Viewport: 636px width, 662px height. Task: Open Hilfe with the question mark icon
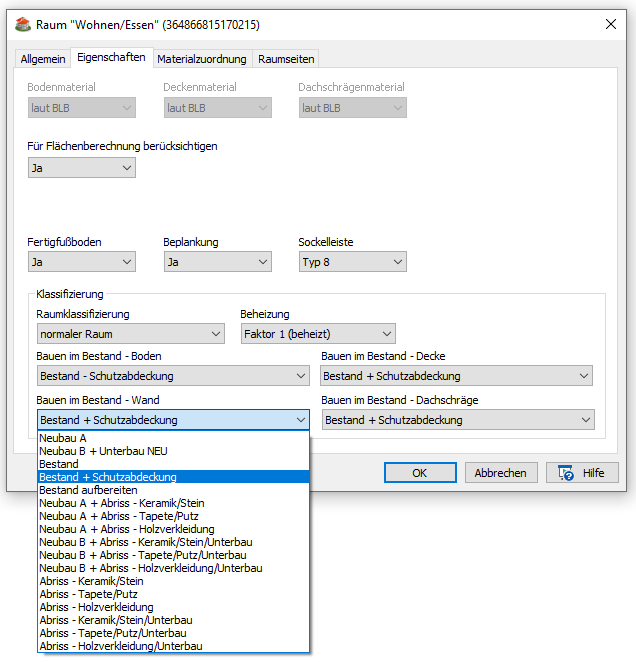pyautogui.click(x=580, y=473)
